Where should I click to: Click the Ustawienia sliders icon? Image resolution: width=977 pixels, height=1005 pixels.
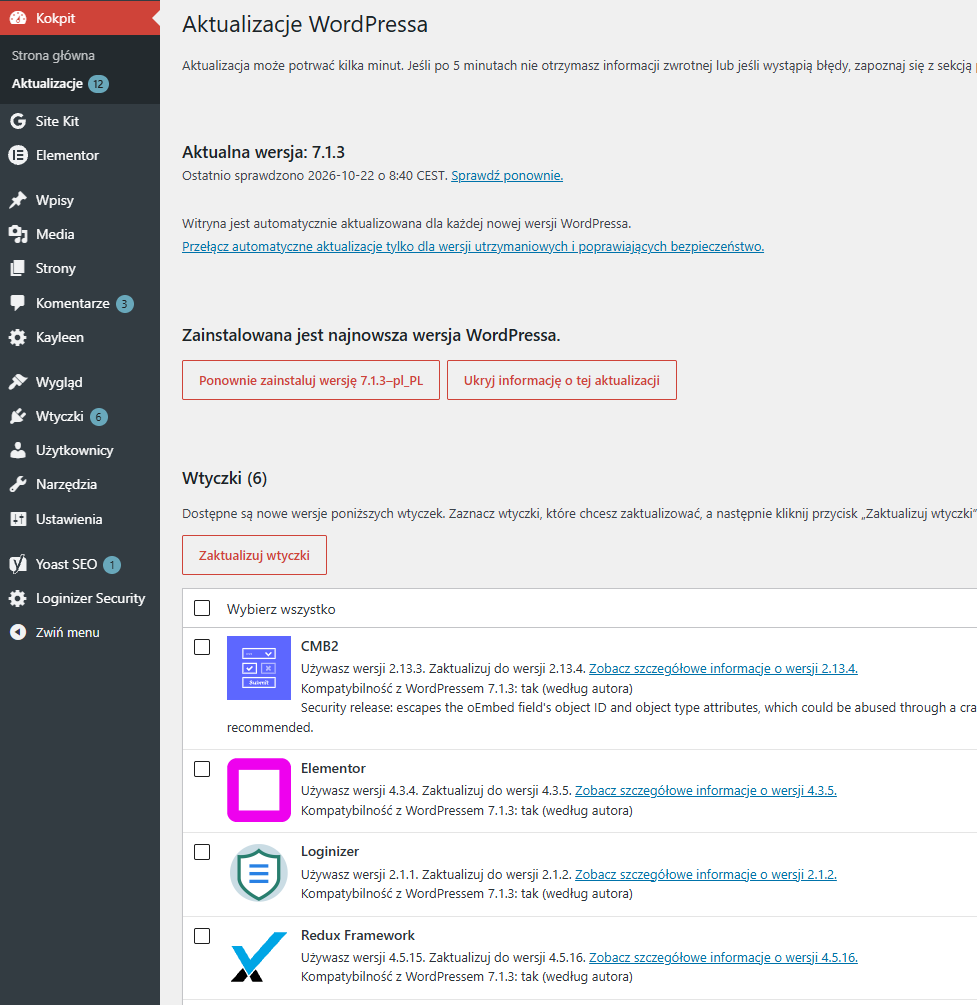click(18, 519)
